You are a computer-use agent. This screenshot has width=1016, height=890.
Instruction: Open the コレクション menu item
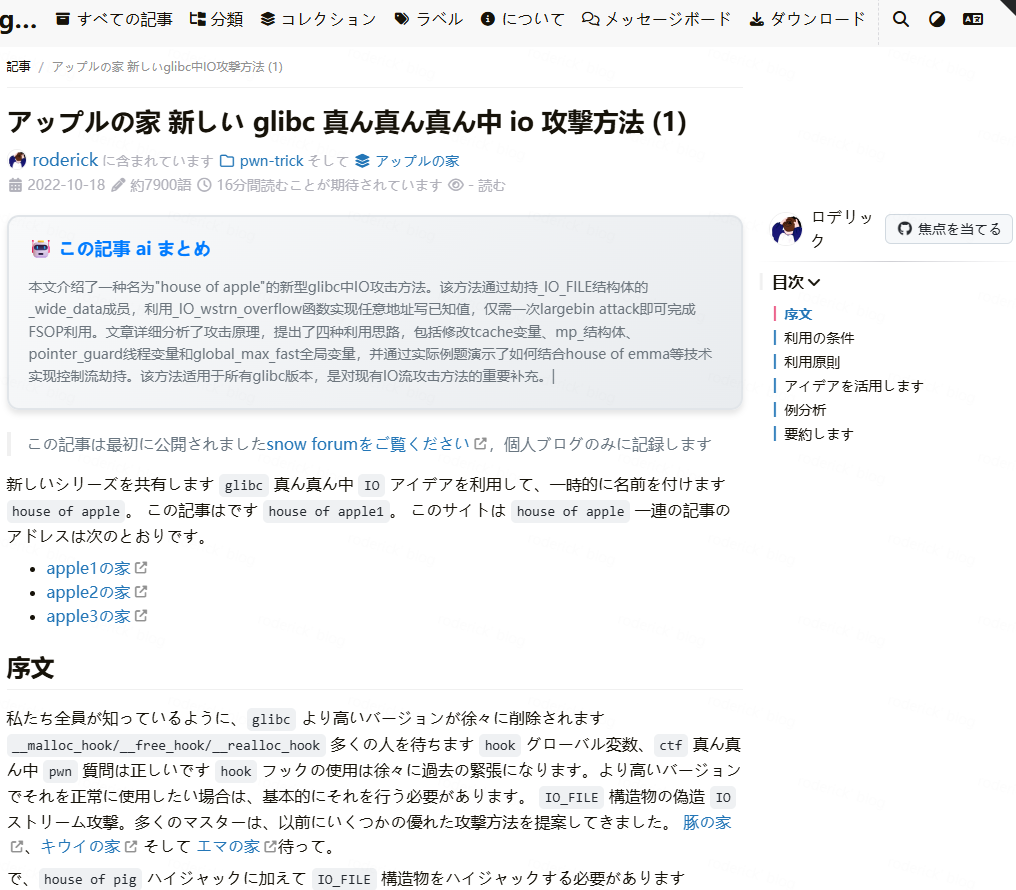[318, 19]
